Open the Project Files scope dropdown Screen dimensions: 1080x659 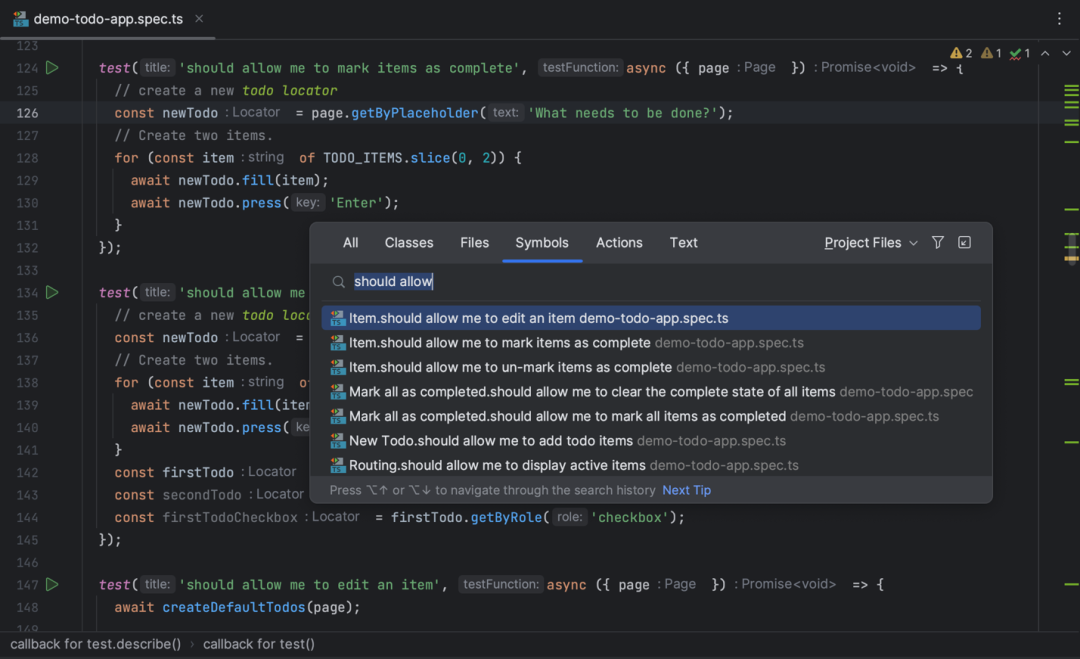coord(871,242)
